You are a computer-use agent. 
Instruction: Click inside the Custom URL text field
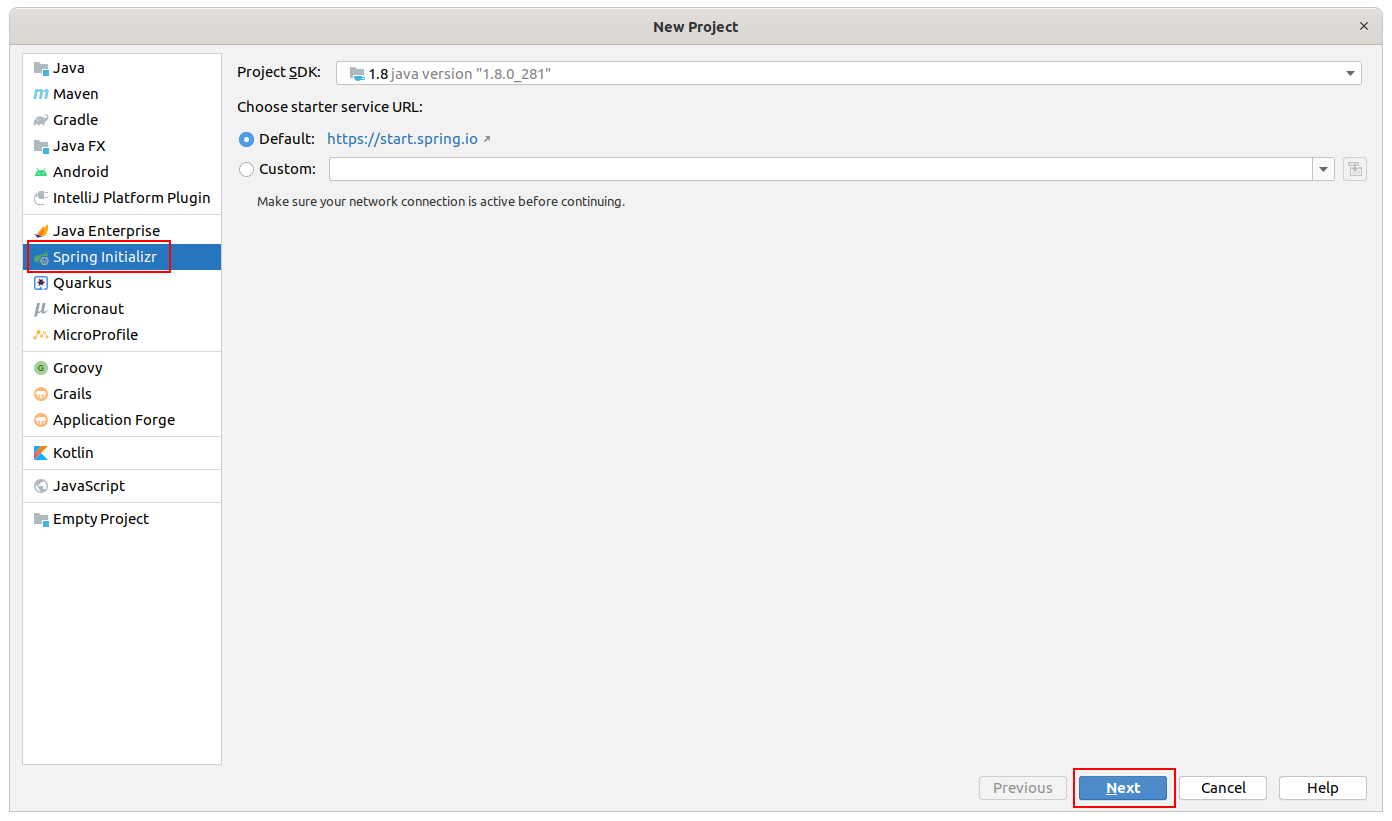pos(820,169)
